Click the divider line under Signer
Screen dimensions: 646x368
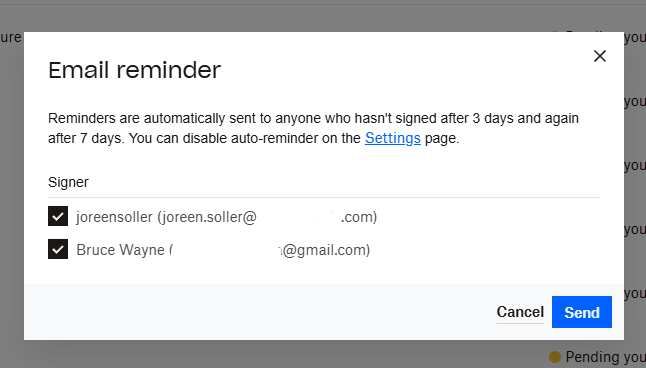coord(324,197)
